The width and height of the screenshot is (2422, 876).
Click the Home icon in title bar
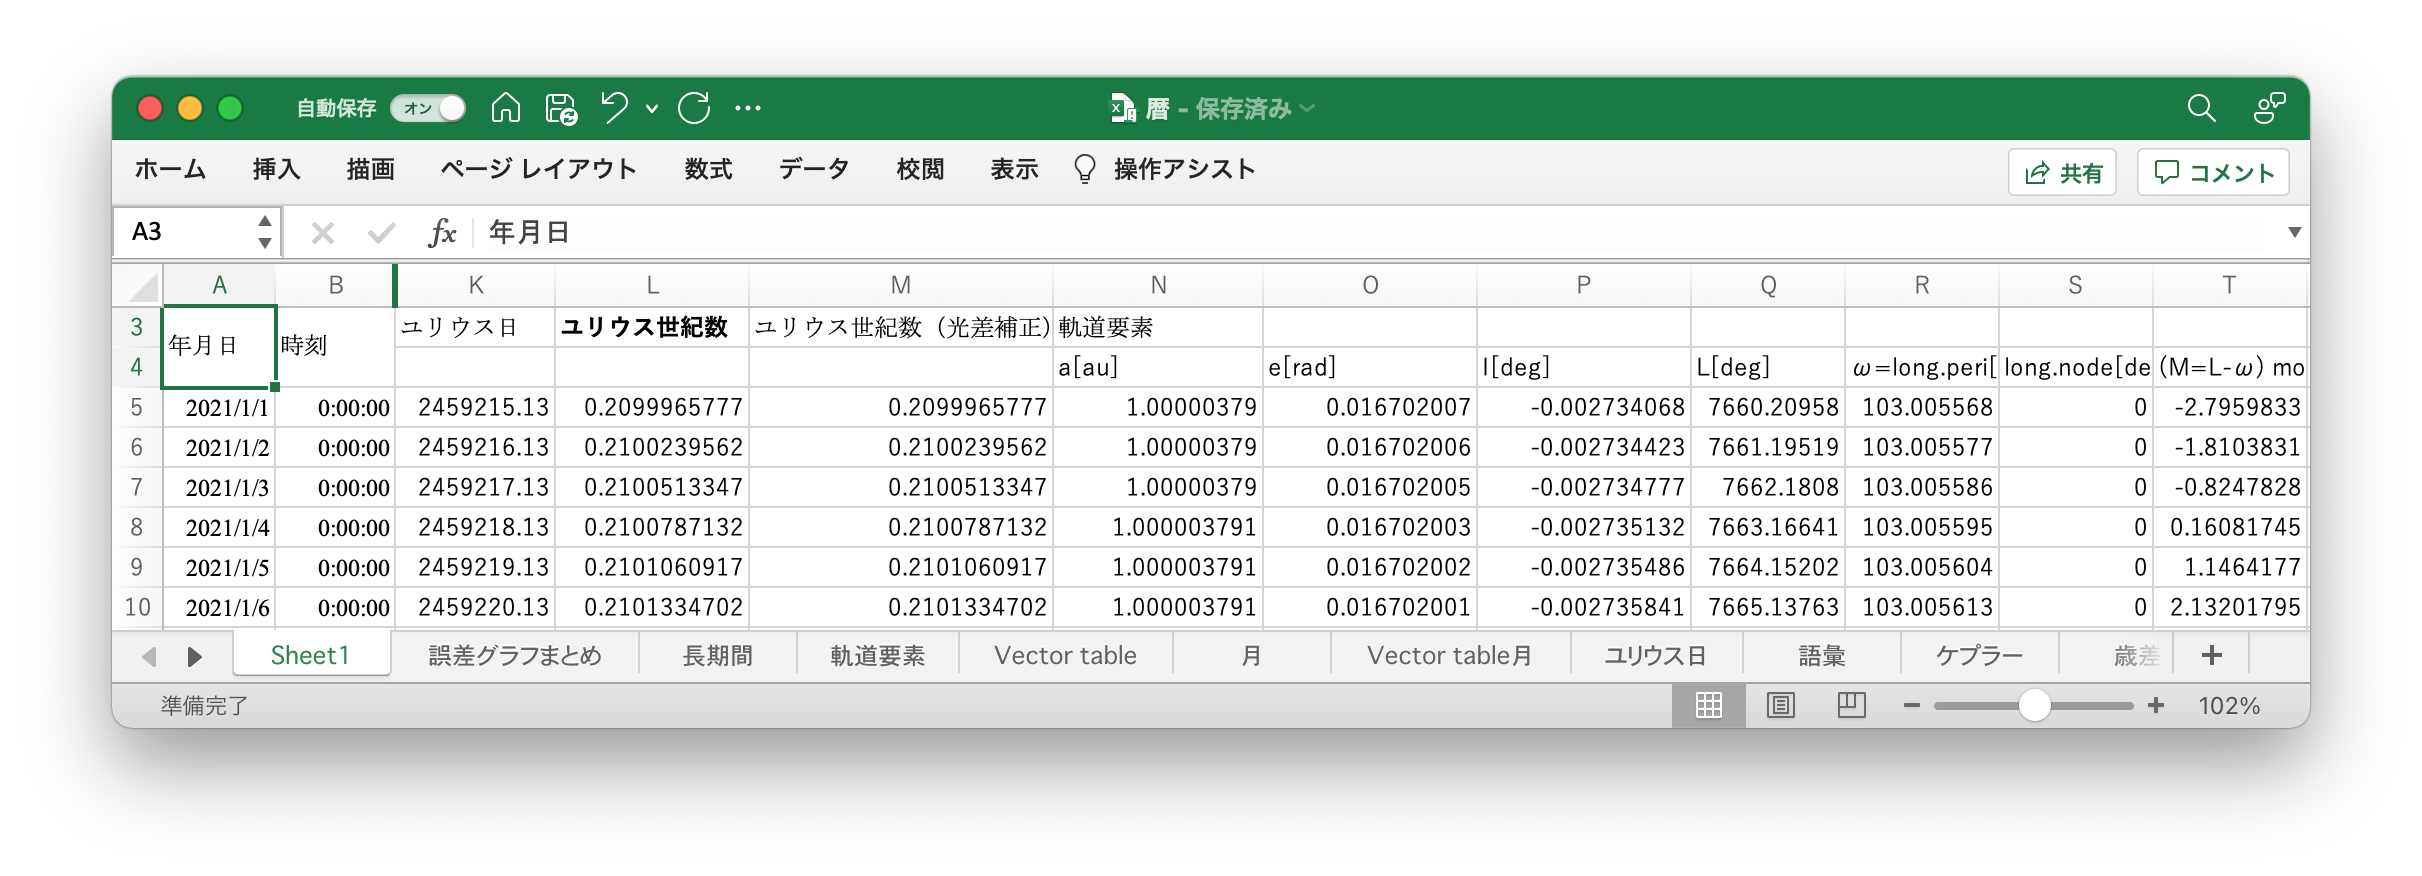[505, 107]
